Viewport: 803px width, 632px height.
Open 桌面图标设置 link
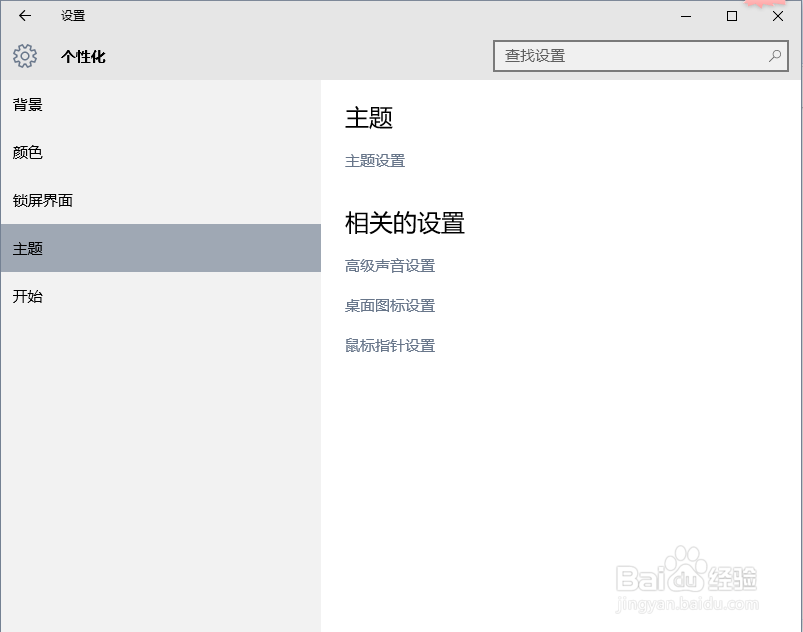click(391, 305)
